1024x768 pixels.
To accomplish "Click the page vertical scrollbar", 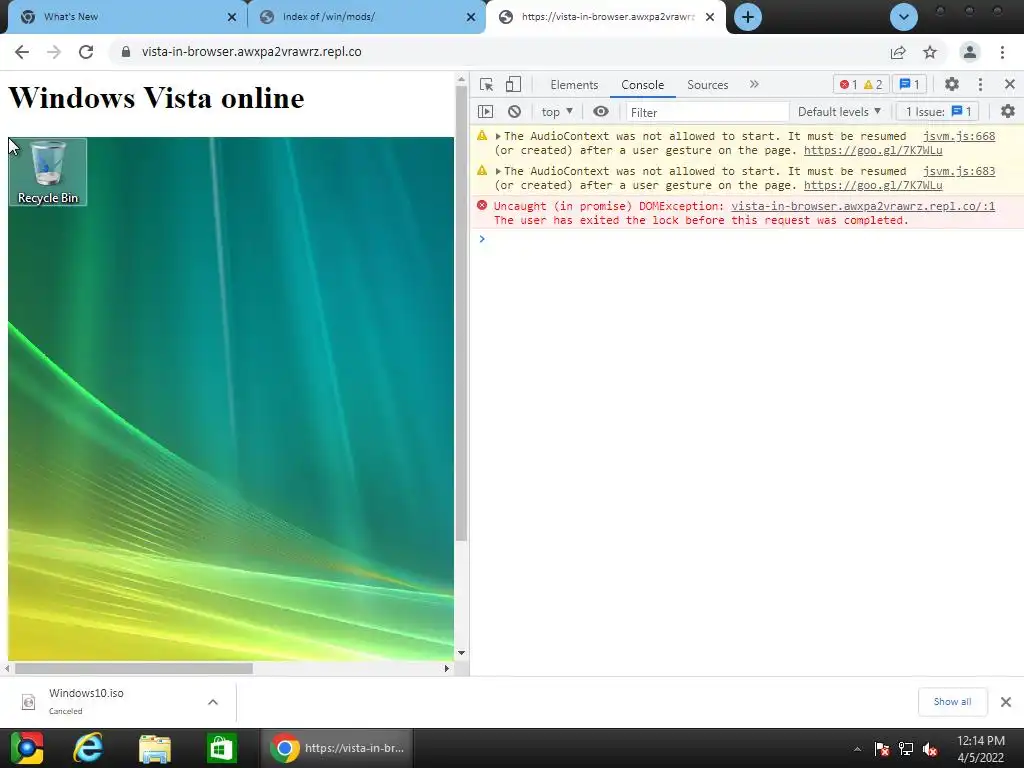I will [x=462, y=313].
